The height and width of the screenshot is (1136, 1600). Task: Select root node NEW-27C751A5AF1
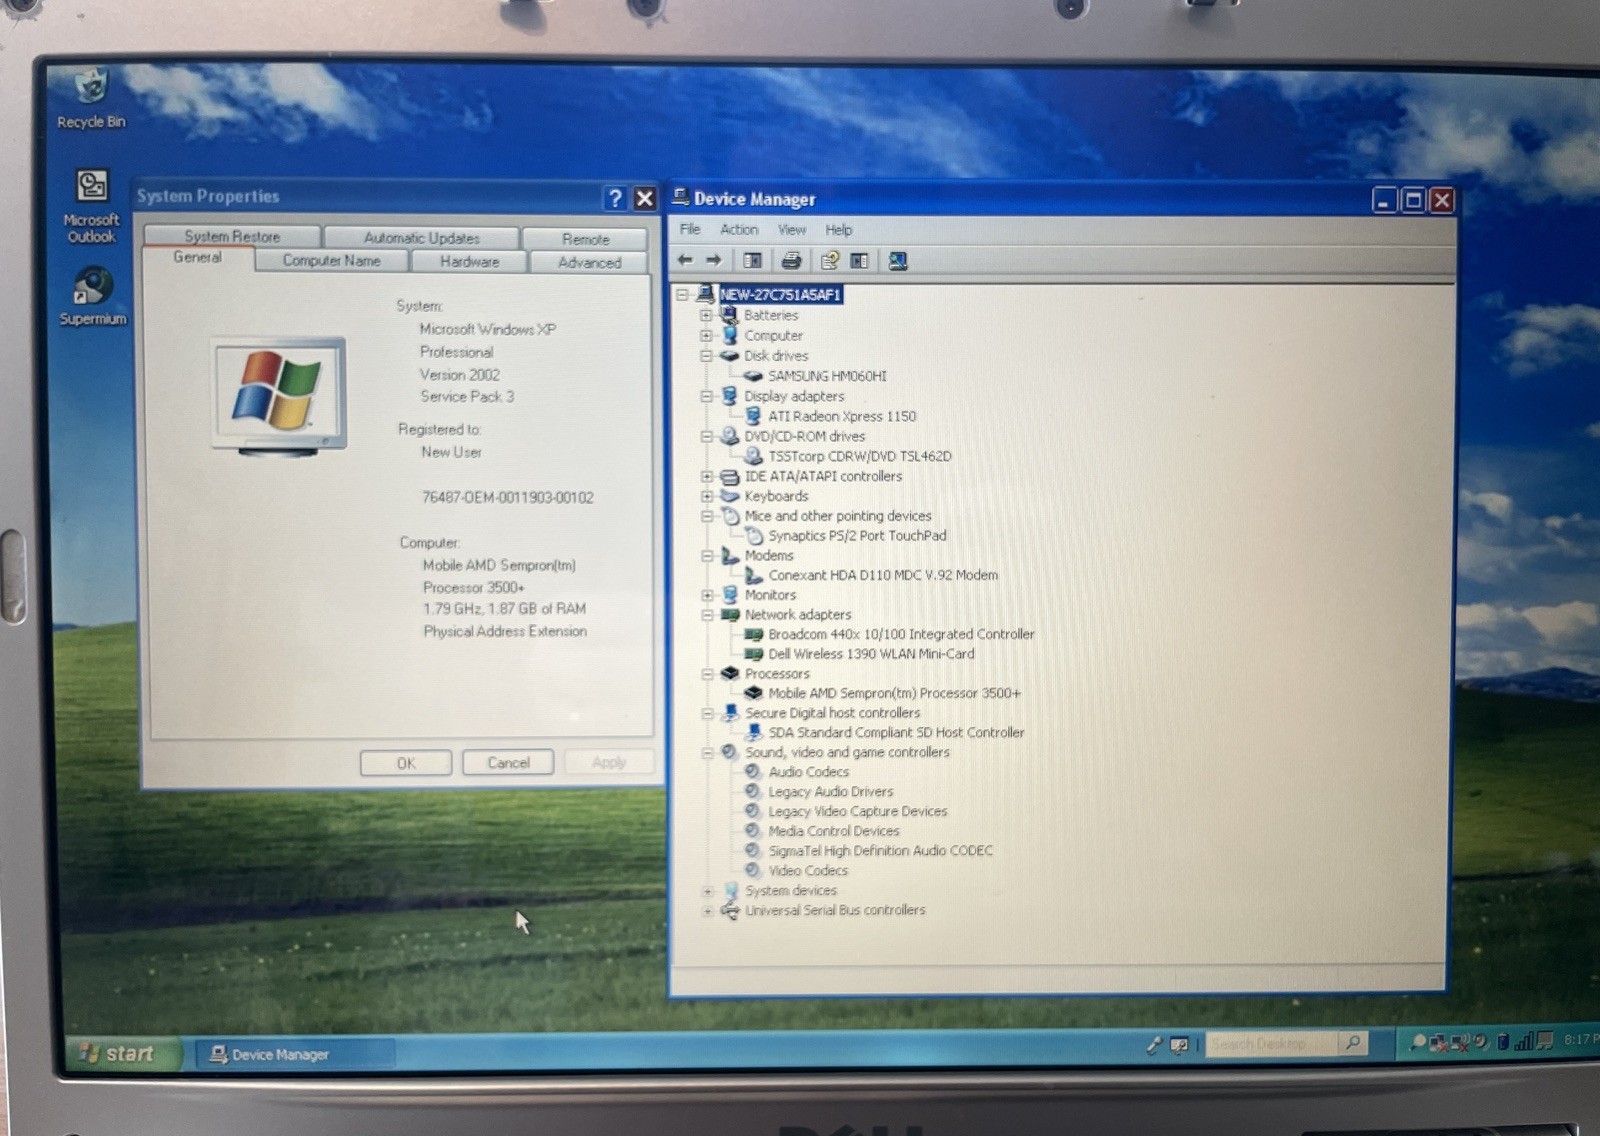[780, 295]
